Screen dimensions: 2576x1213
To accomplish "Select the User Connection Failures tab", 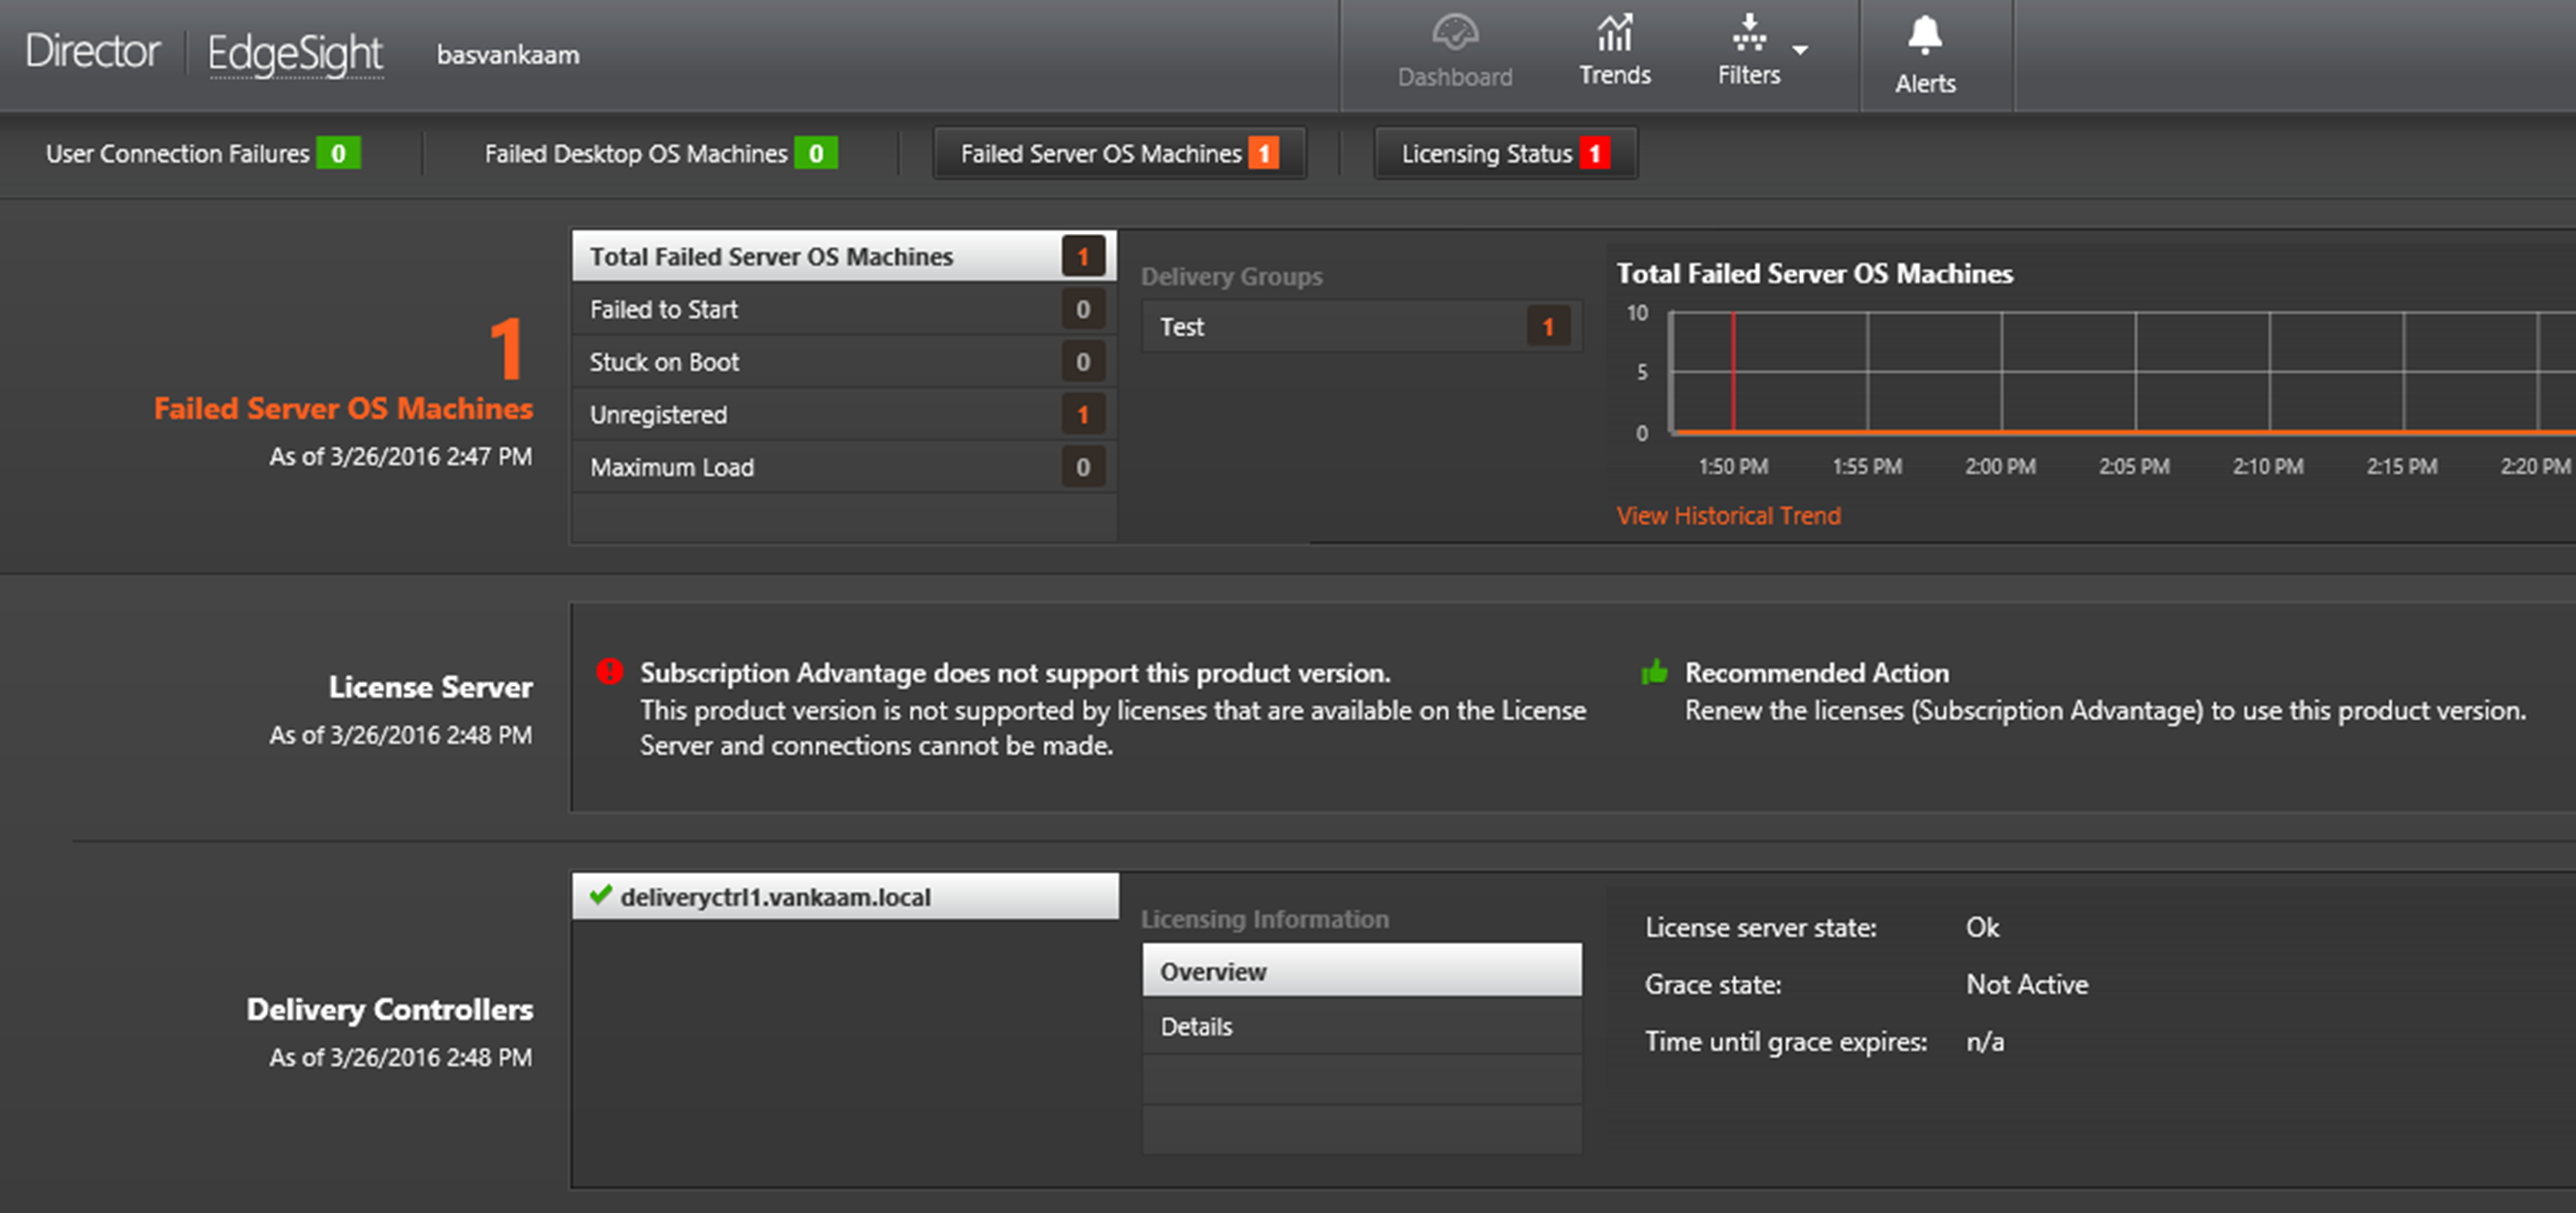I will pos(203,153).
